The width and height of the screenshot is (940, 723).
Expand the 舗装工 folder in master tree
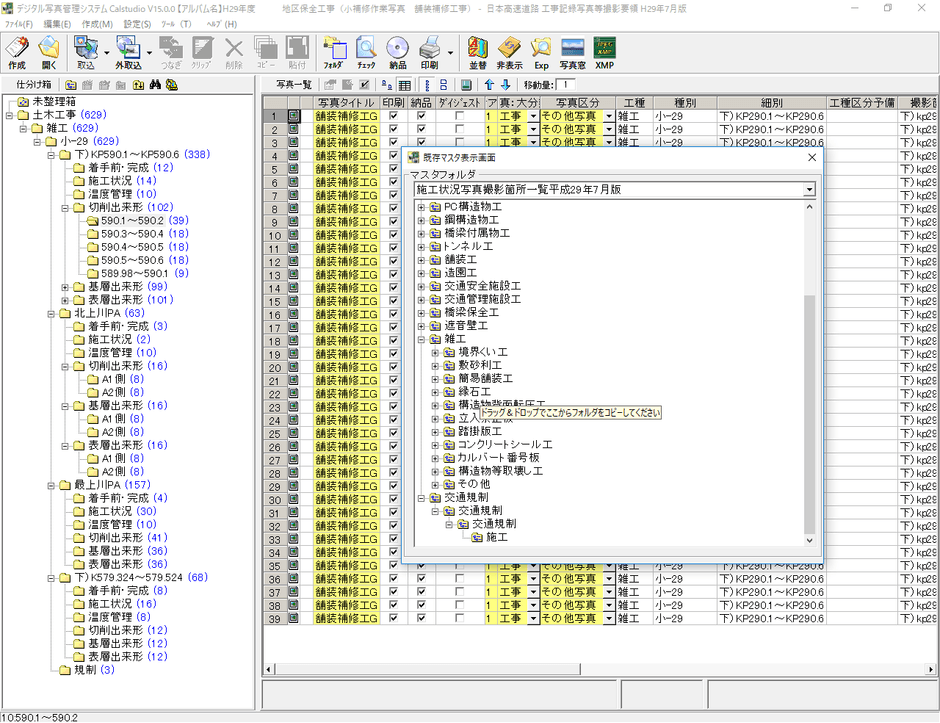422,259
